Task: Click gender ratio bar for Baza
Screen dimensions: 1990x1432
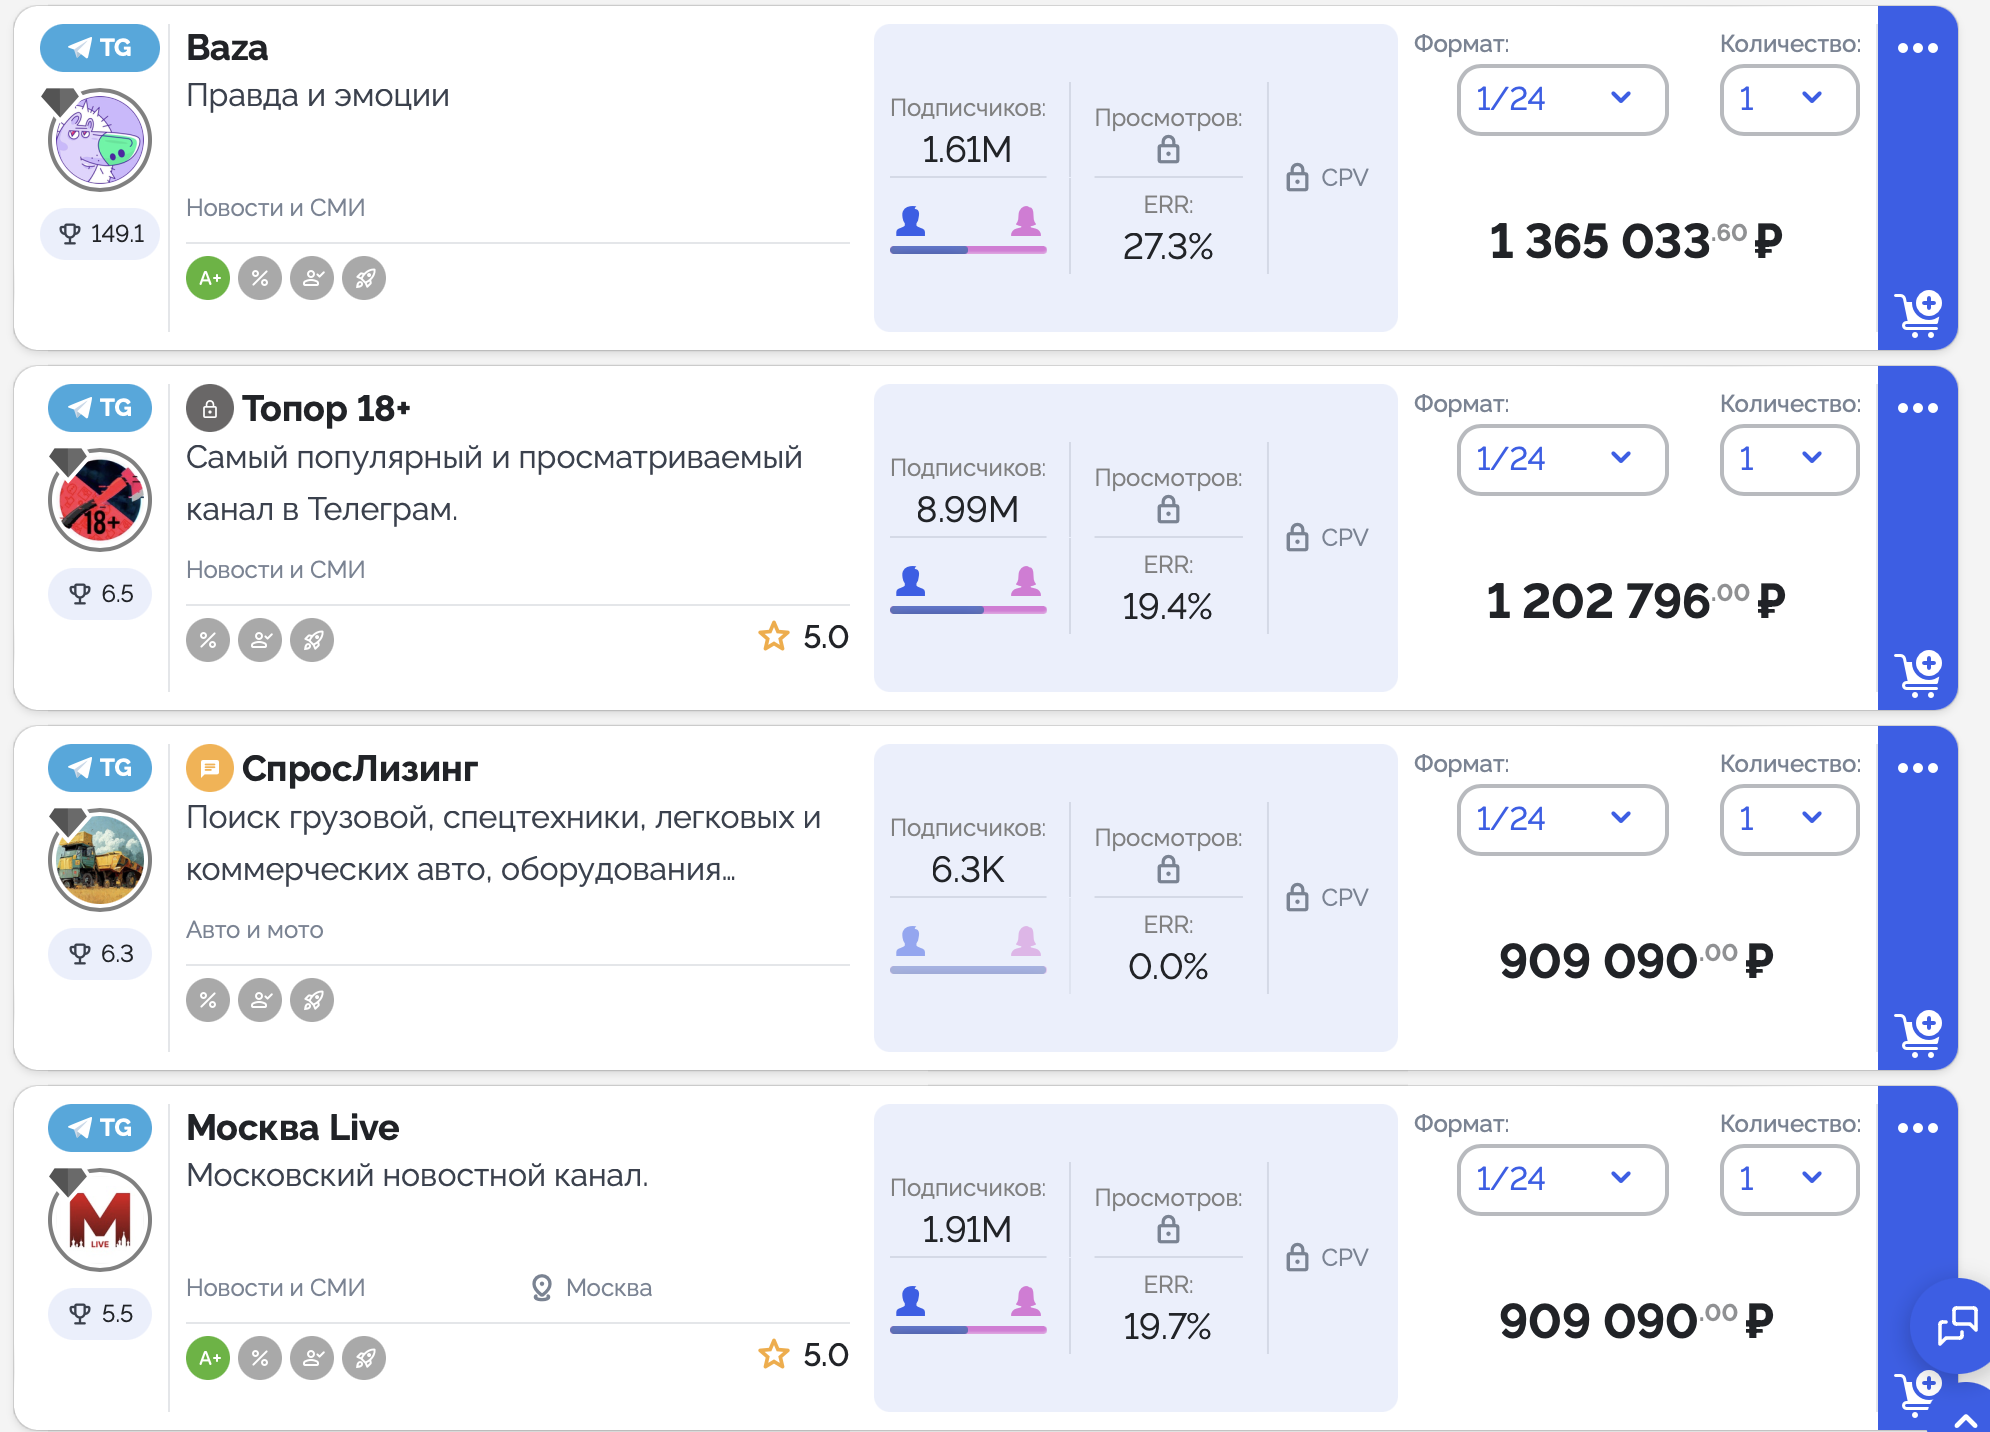Action: point(968,249)
